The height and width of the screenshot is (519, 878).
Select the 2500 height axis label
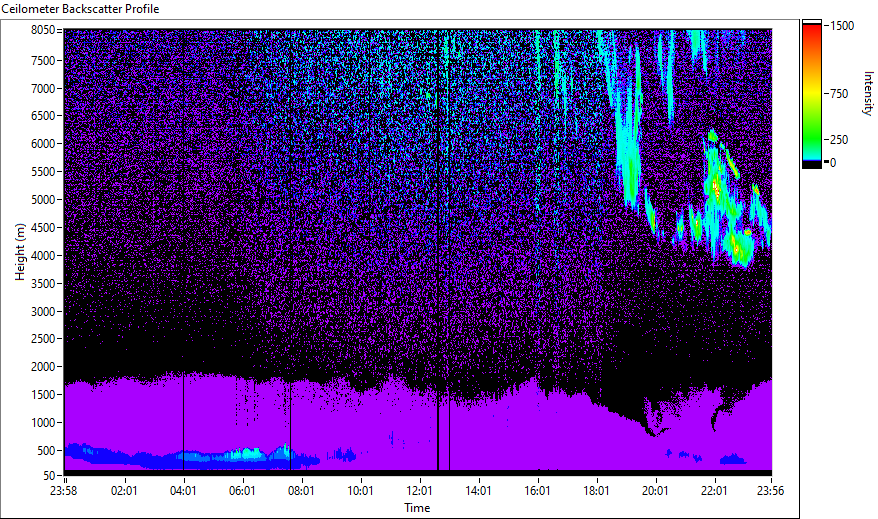point(43,339)
